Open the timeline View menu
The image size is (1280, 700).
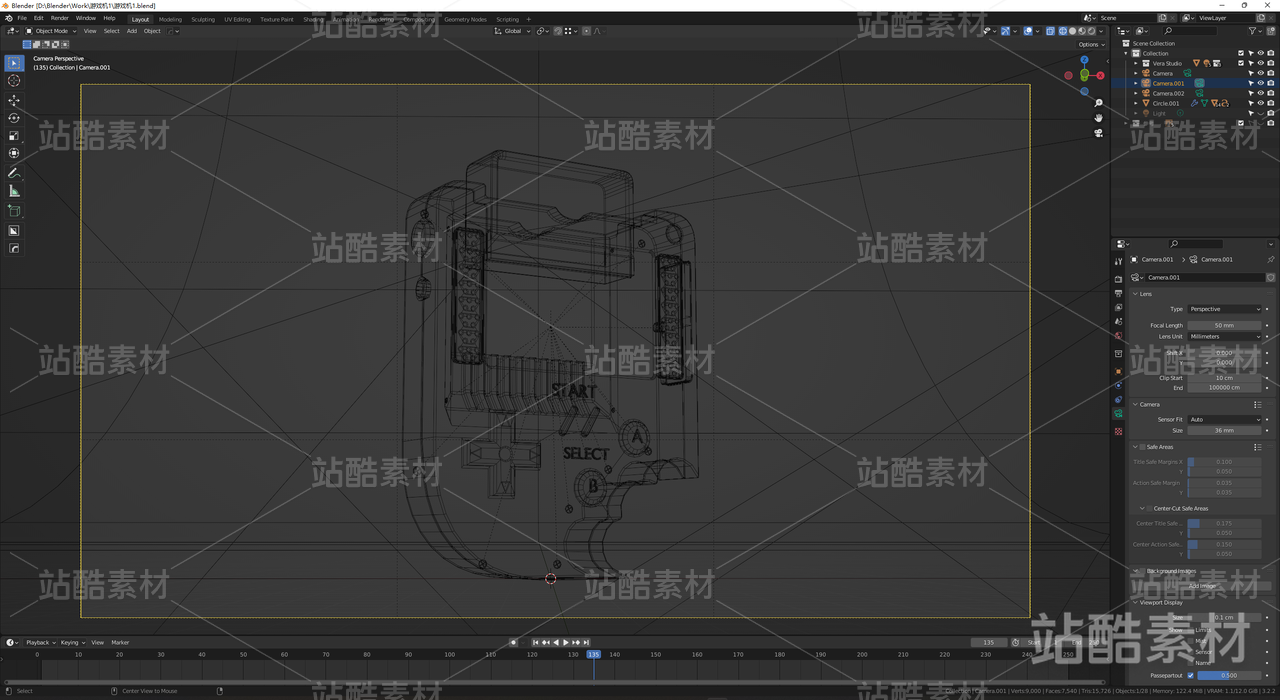(98, 642)
